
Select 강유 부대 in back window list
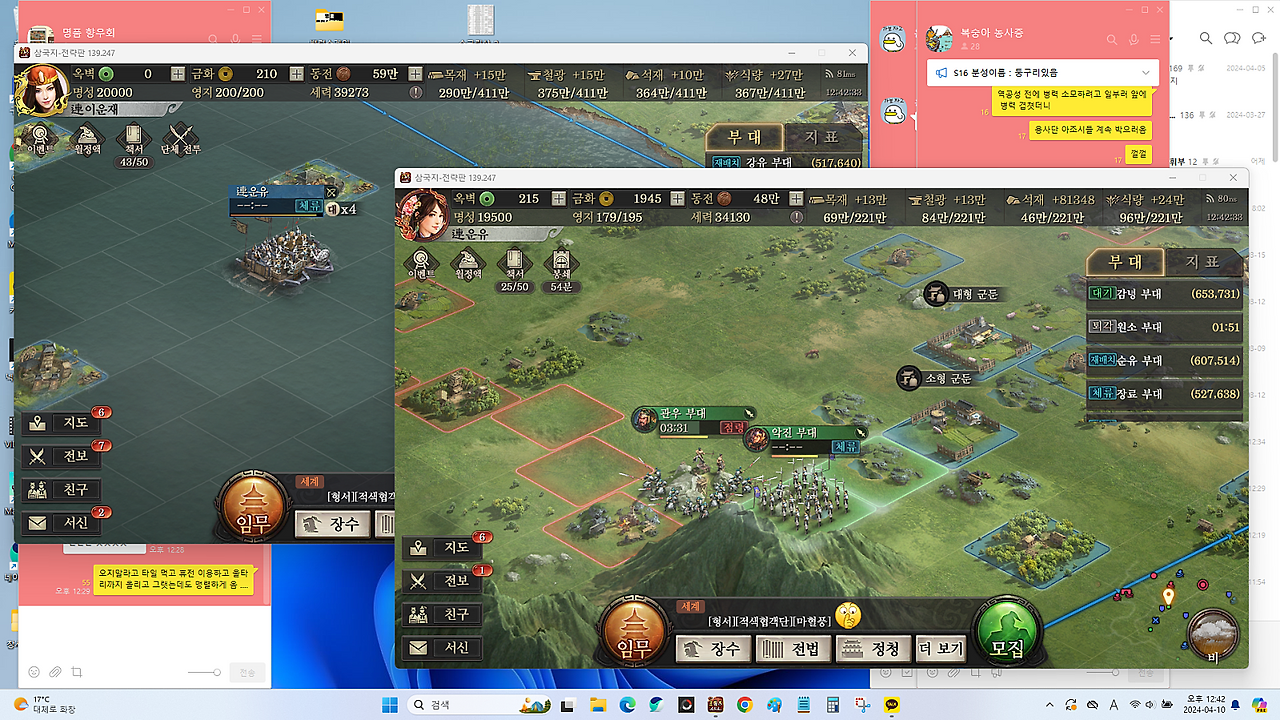click(786, 163)
